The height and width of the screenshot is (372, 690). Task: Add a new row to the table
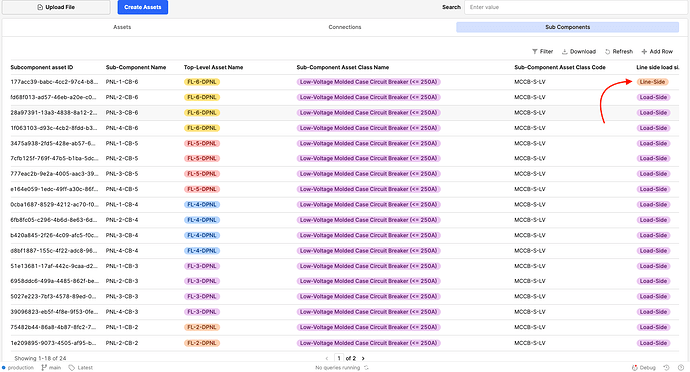[x=657, y=52]
